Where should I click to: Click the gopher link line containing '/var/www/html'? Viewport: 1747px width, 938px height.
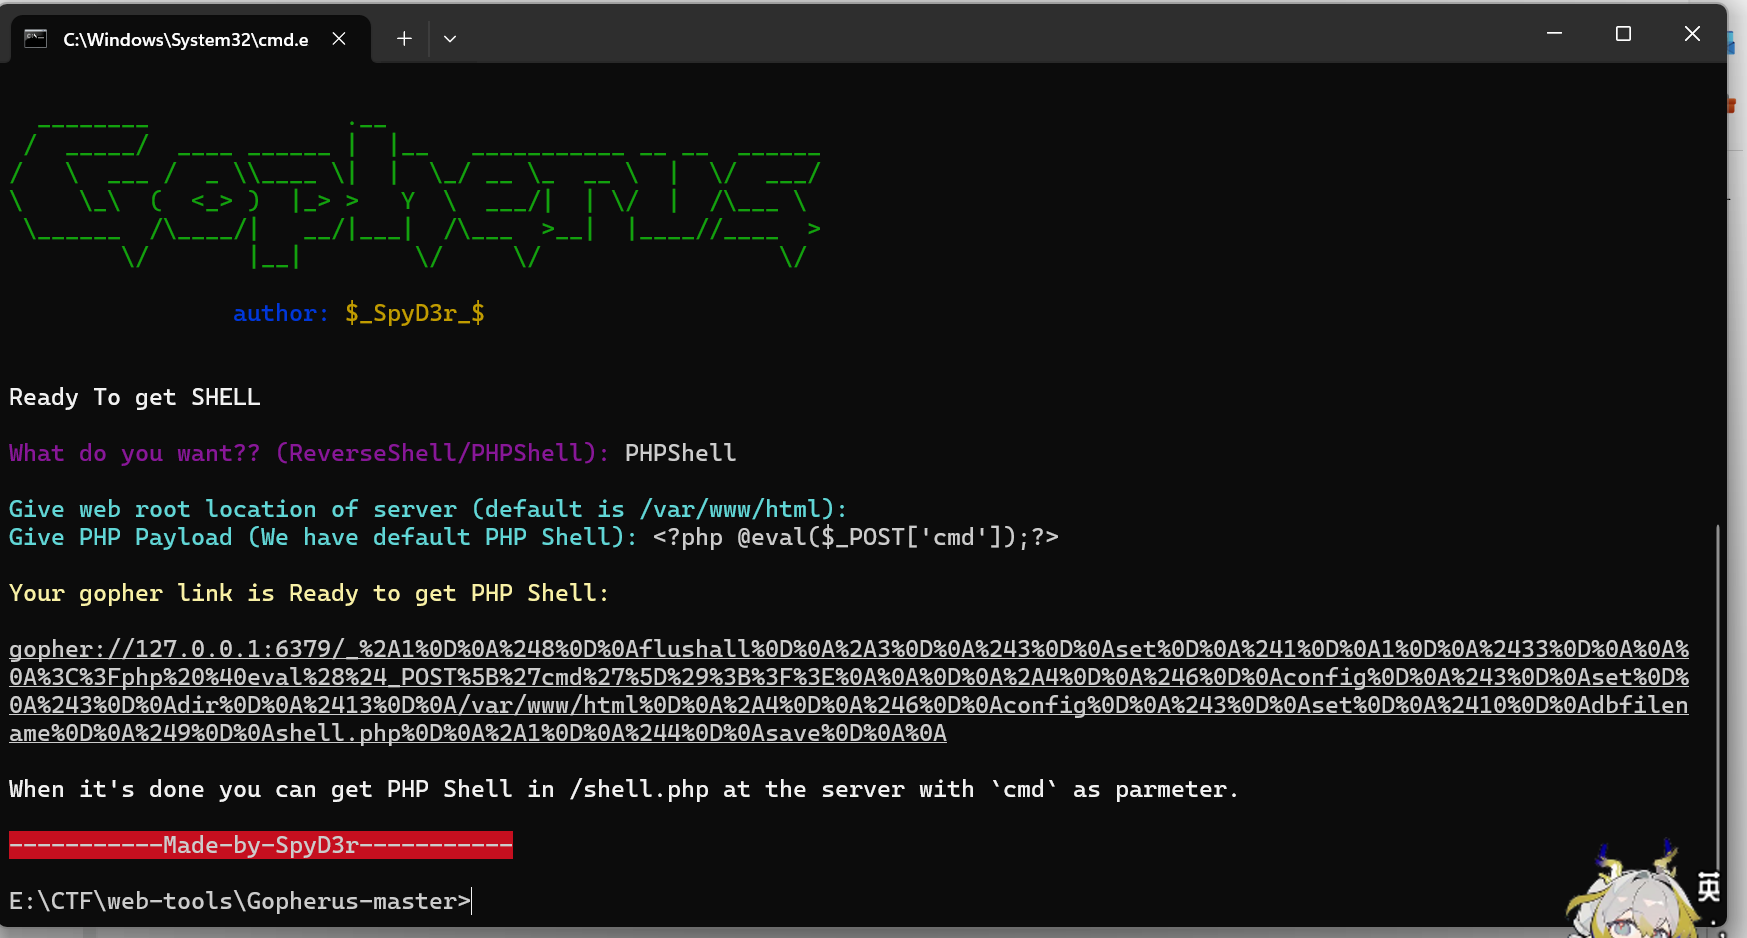[849, 705]
